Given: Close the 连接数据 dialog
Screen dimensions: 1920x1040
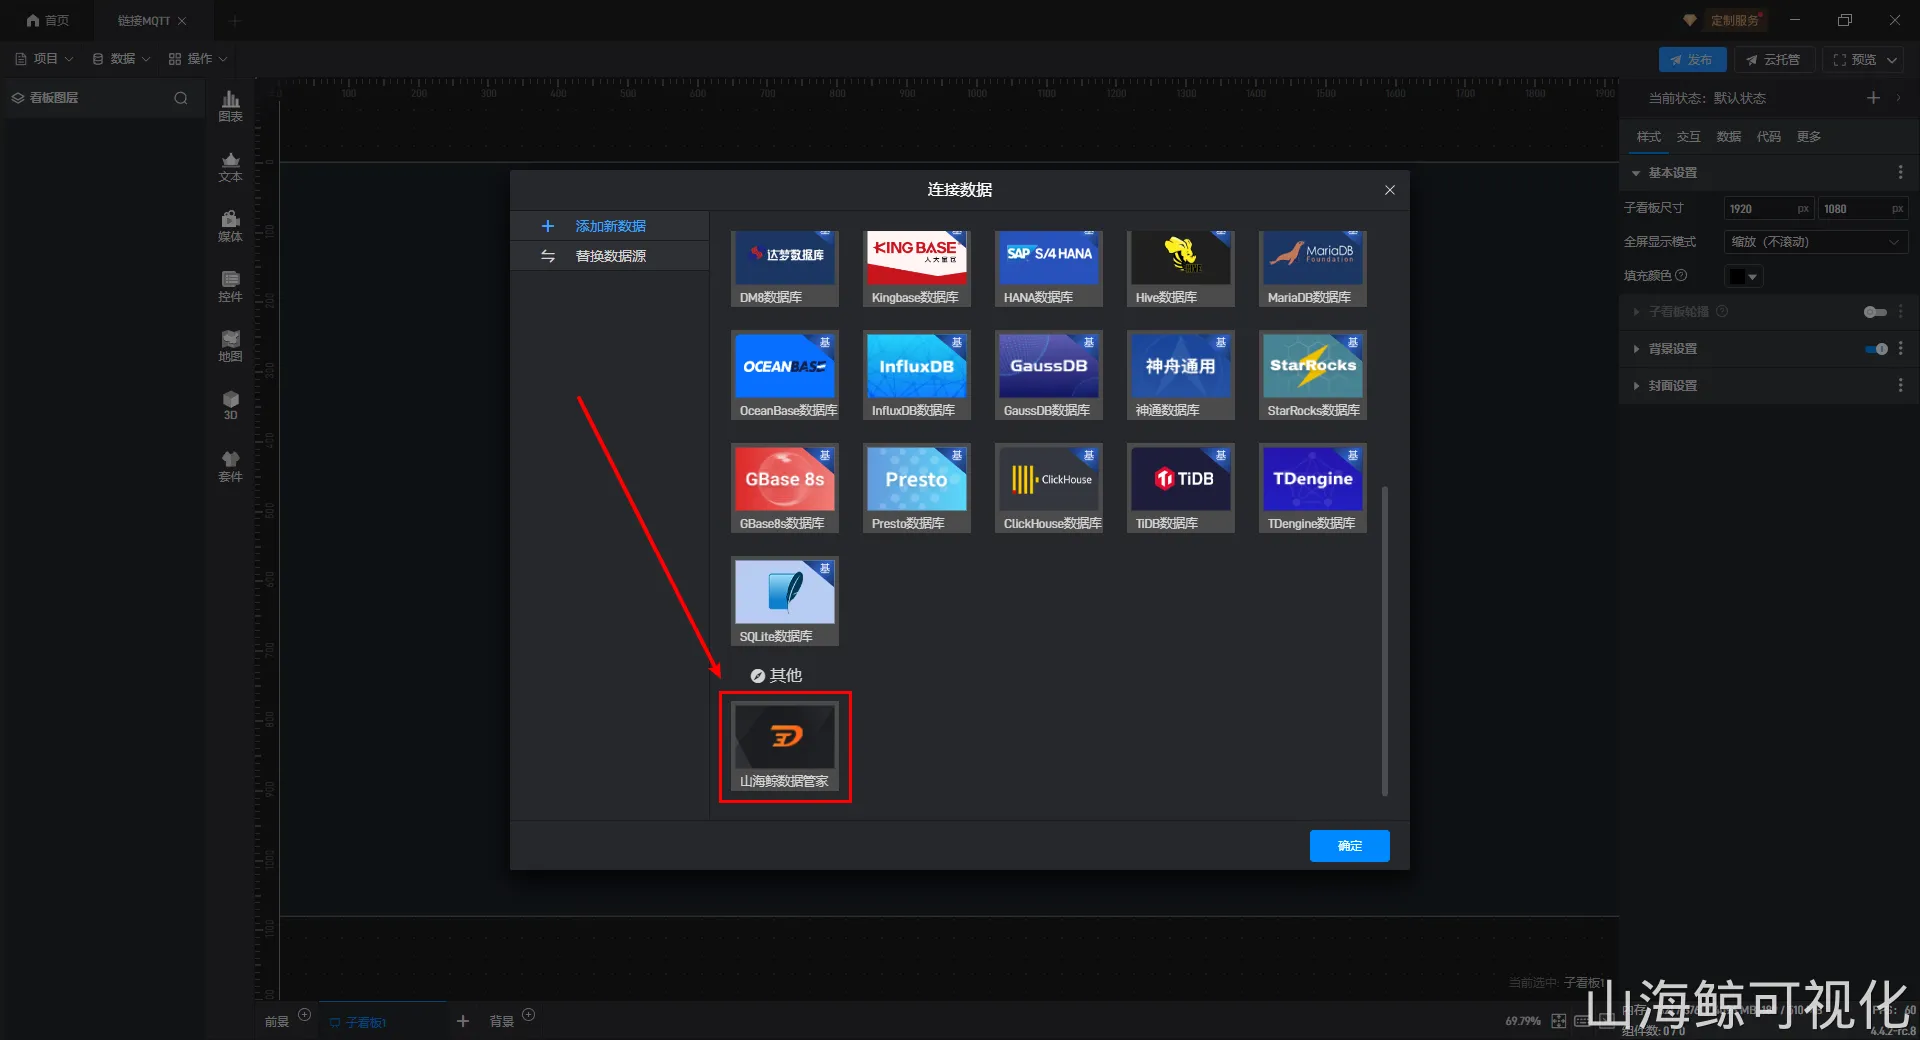Looking at the screenshot, I should point(1390,190).
